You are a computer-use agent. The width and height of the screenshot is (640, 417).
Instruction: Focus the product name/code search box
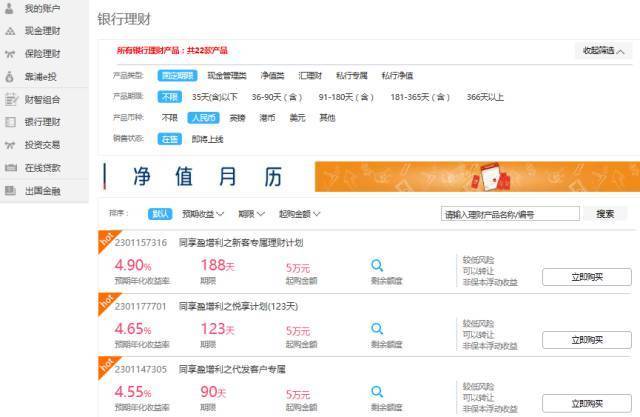pyautogui.click(x=510, y=214)
